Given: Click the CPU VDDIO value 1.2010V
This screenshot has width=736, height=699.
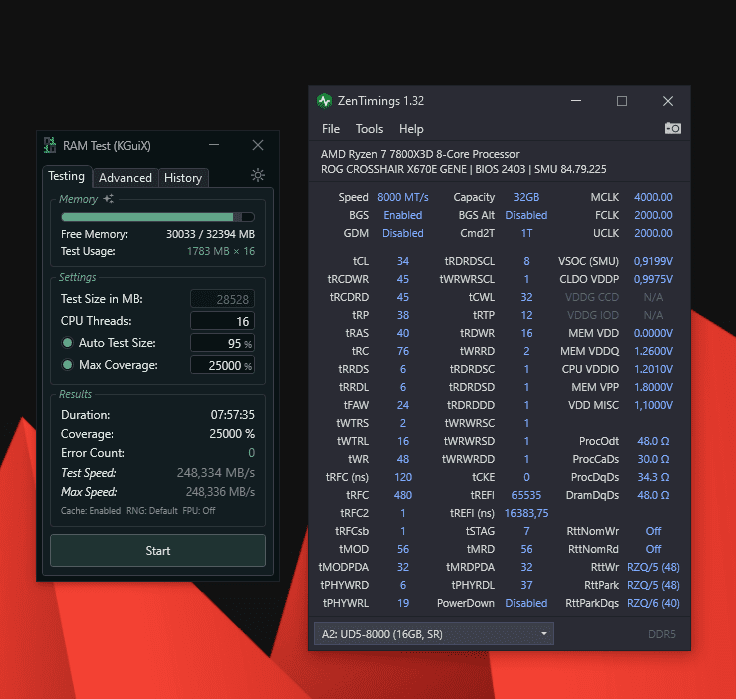Looking at the screenshot, I should (653, 369).
